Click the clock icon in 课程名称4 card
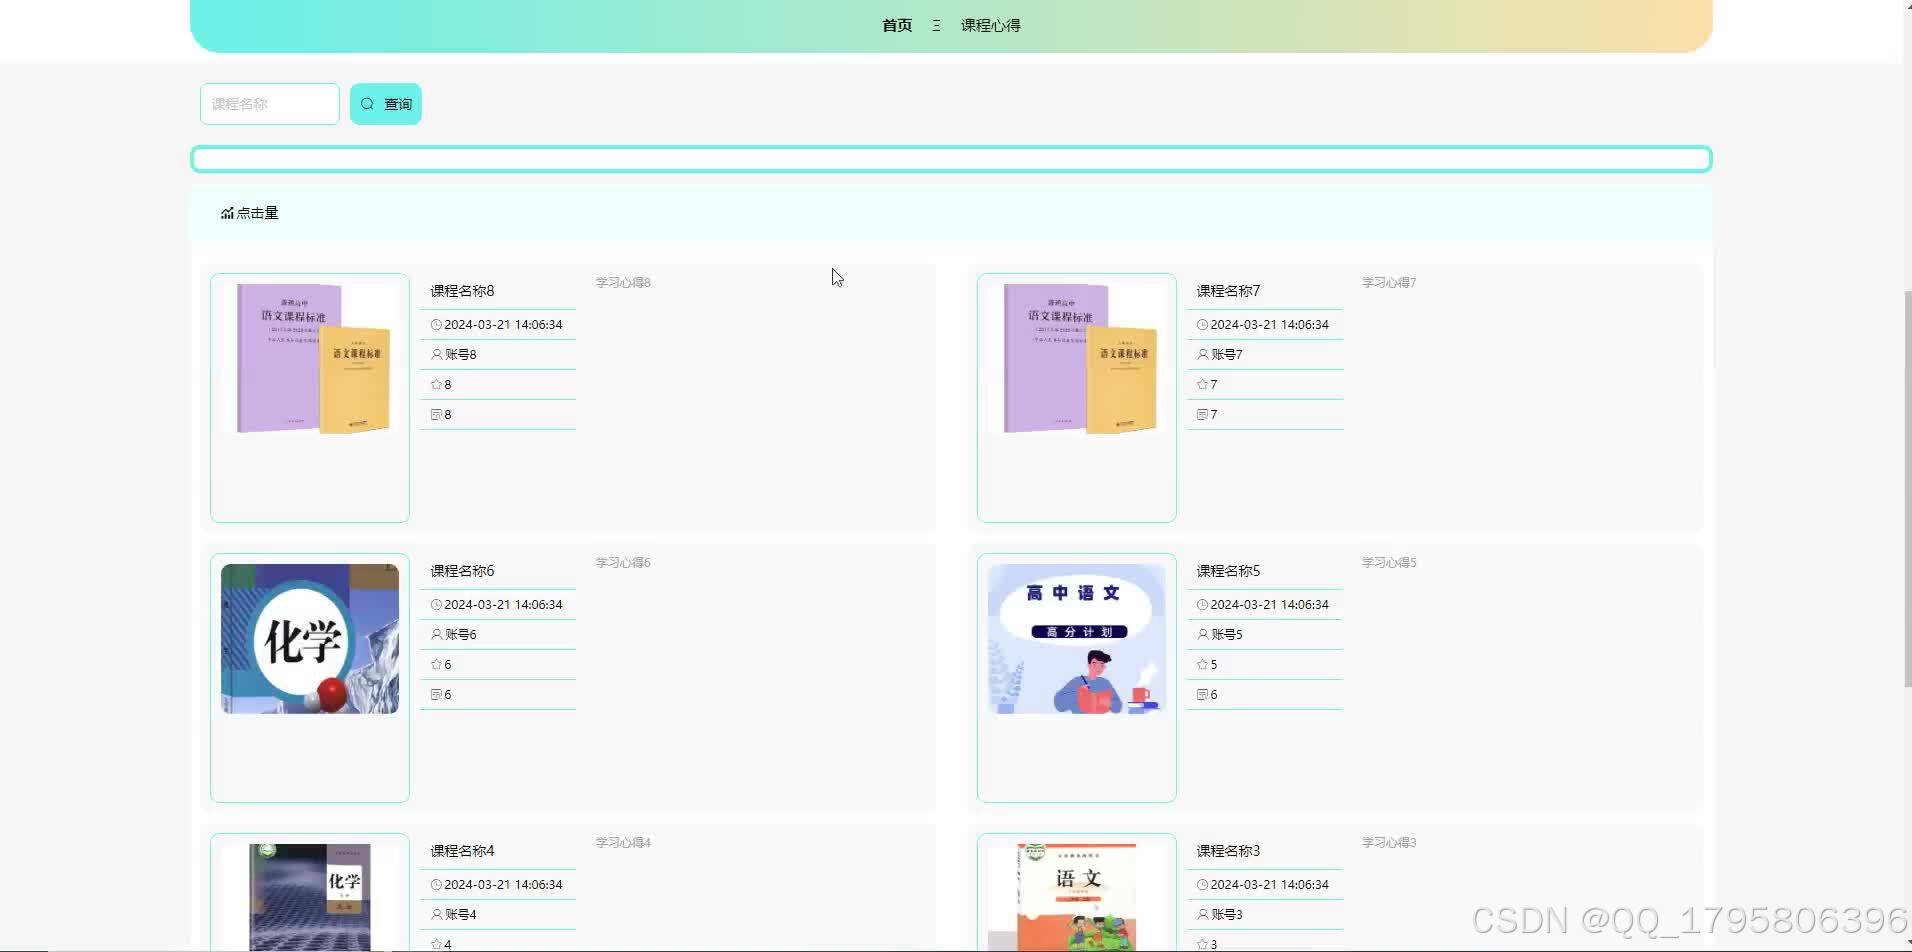1912x952 pixels. (436, 885)
